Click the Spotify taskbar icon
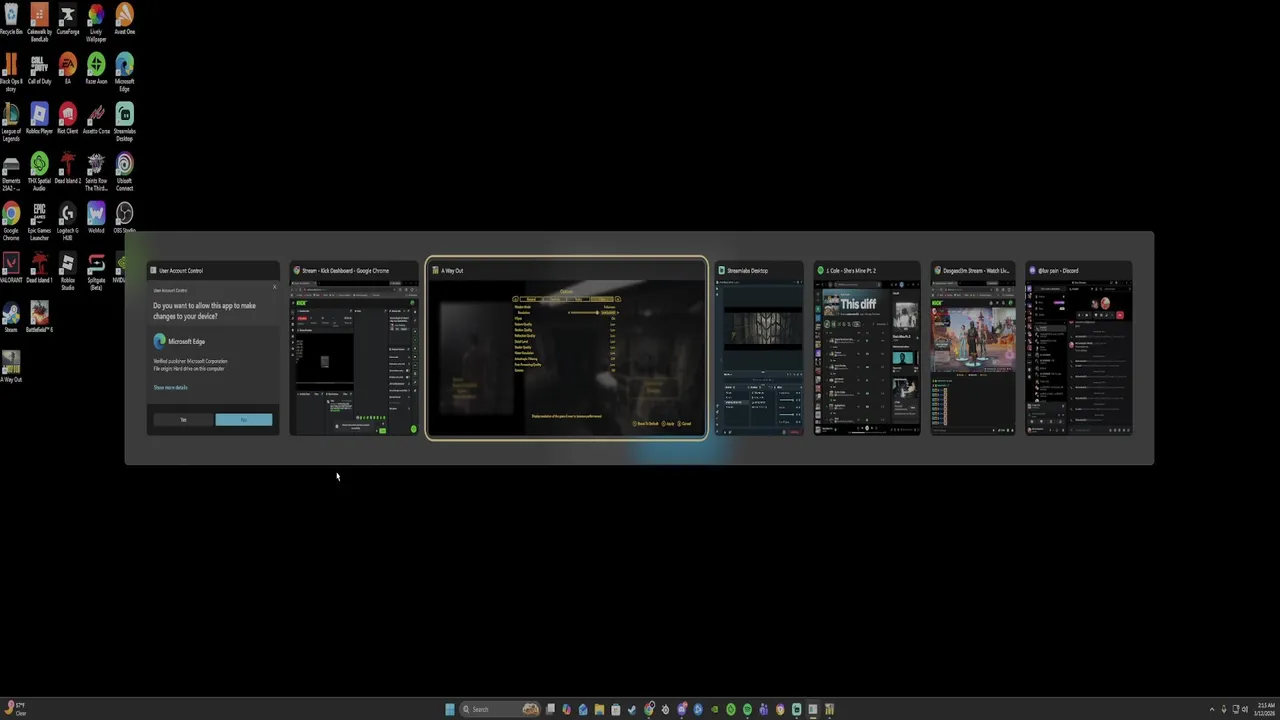 pyautogui.click(x=747, y=709)
